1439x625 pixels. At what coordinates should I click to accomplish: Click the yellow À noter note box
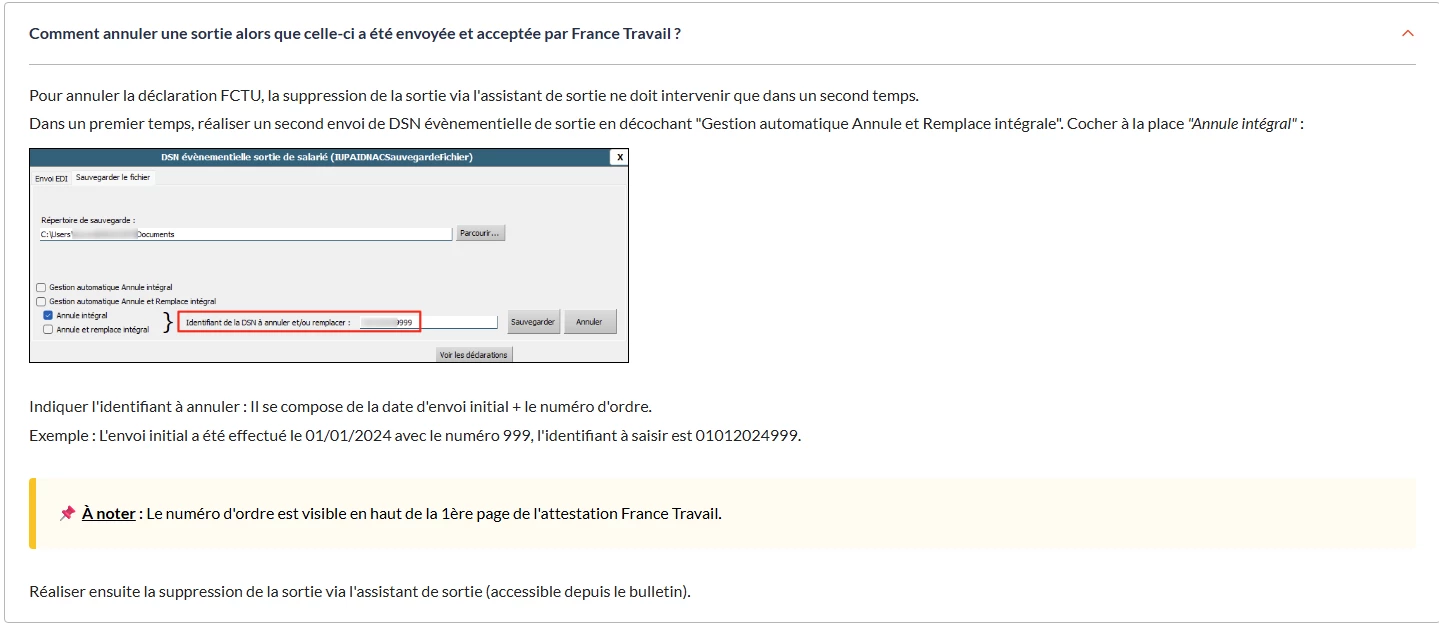[x=900, y=513]
